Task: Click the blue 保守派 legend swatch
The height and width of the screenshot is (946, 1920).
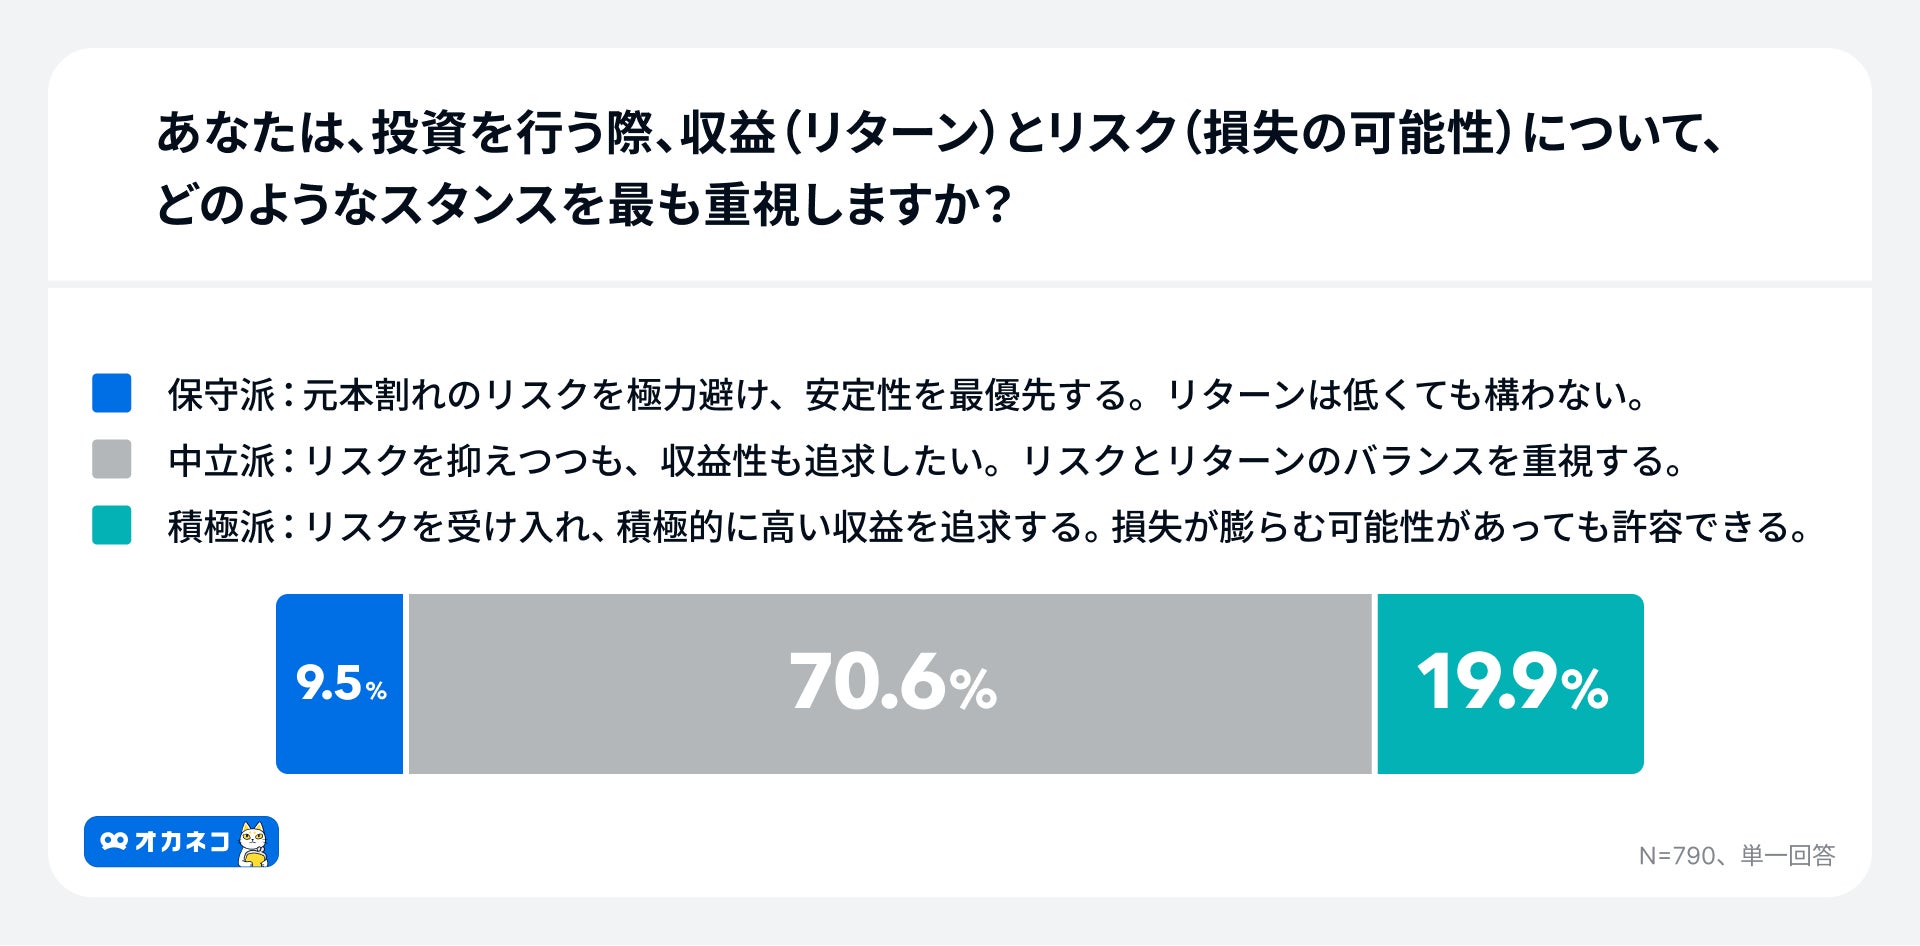Action: pyautogui.click(x=111, y=393)
